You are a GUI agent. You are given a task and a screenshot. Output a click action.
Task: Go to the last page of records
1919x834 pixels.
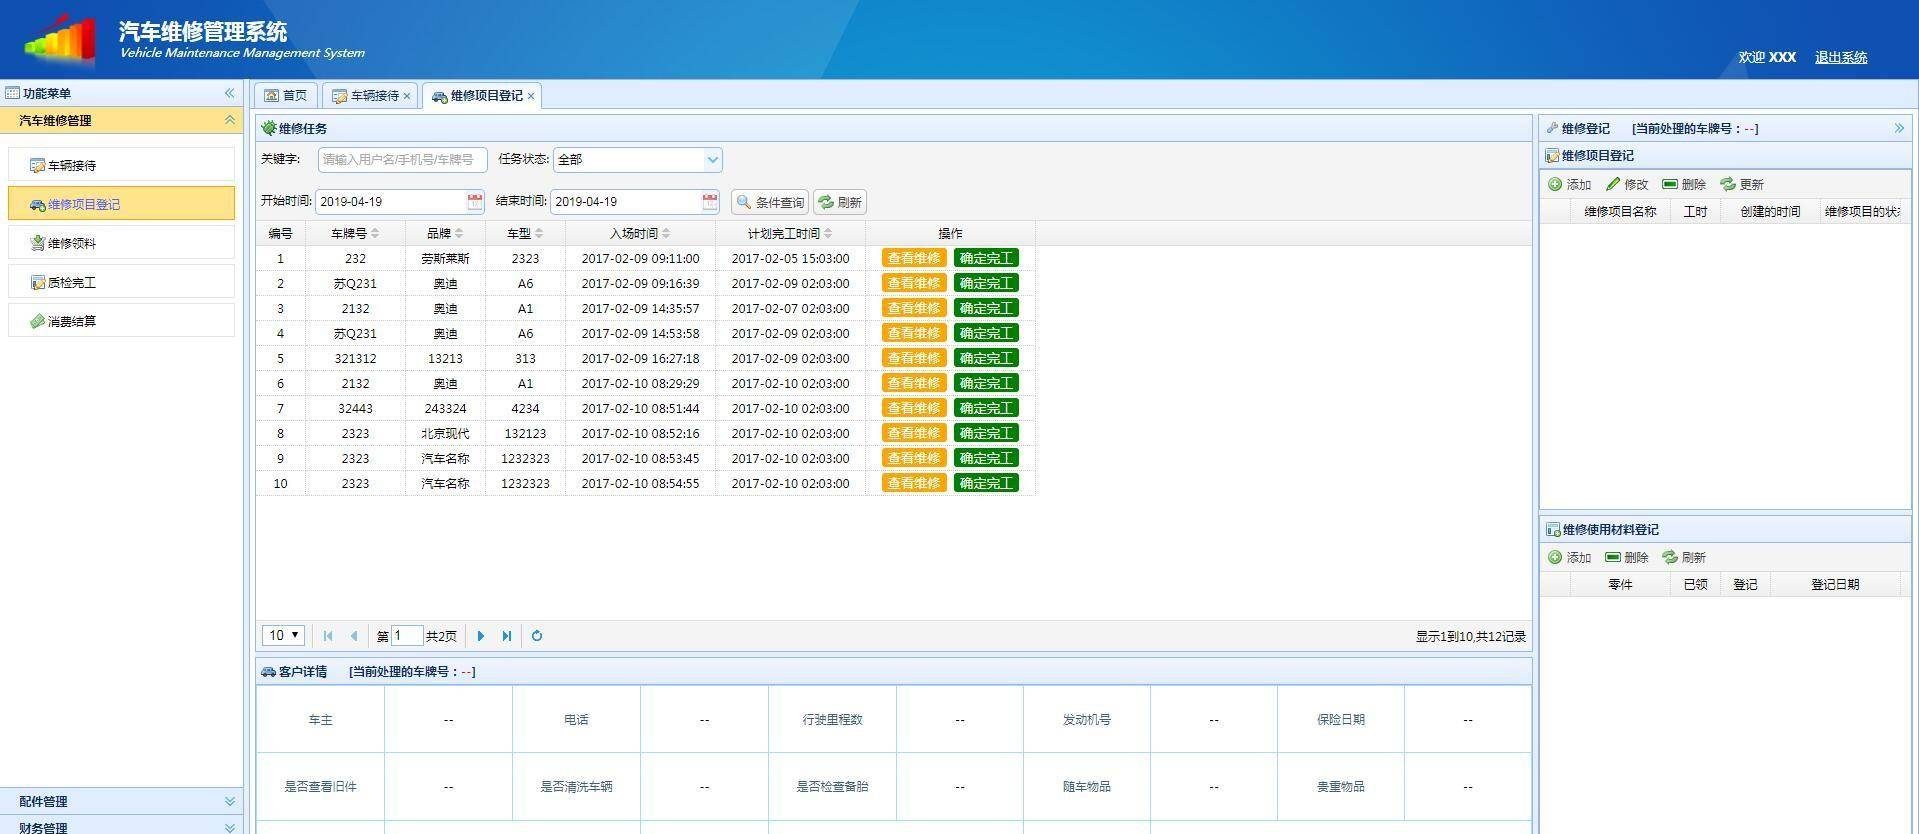507,636
